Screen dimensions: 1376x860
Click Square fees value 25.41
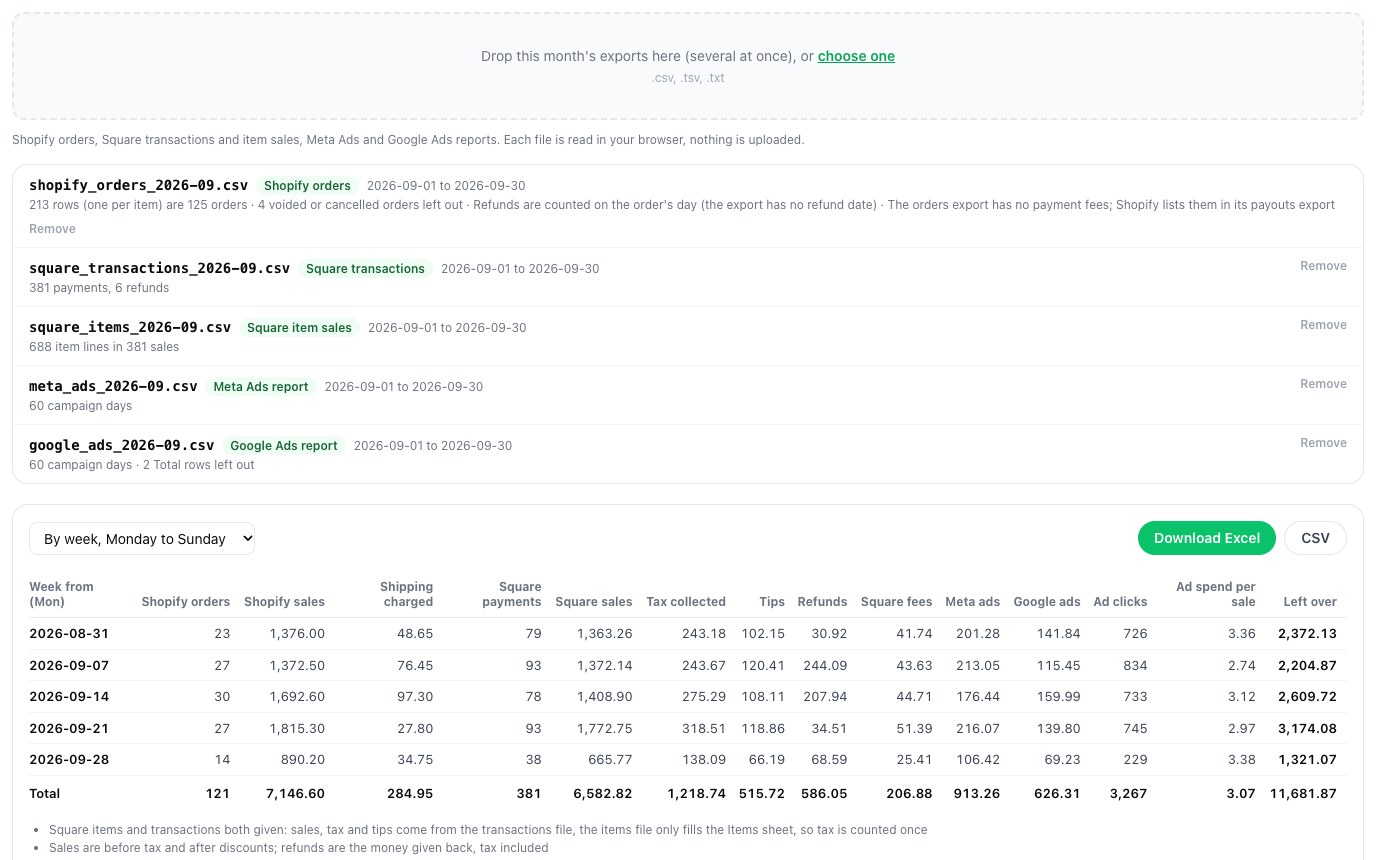click(x=914, y=760)
